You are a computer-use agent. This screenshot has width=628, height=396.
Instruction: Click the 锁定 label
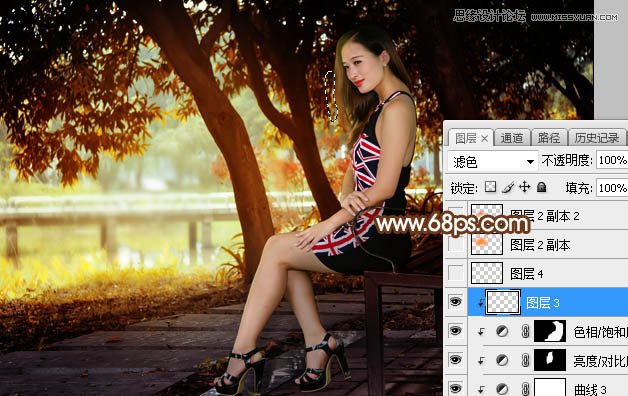coord(464,188)
